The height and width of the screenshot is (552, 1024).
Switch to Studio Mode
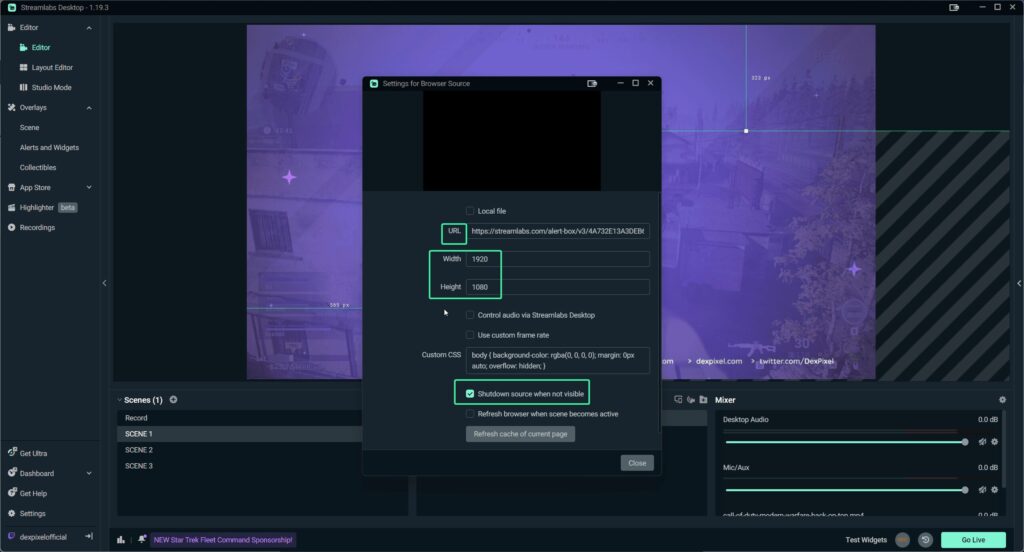tap(50, 87)
